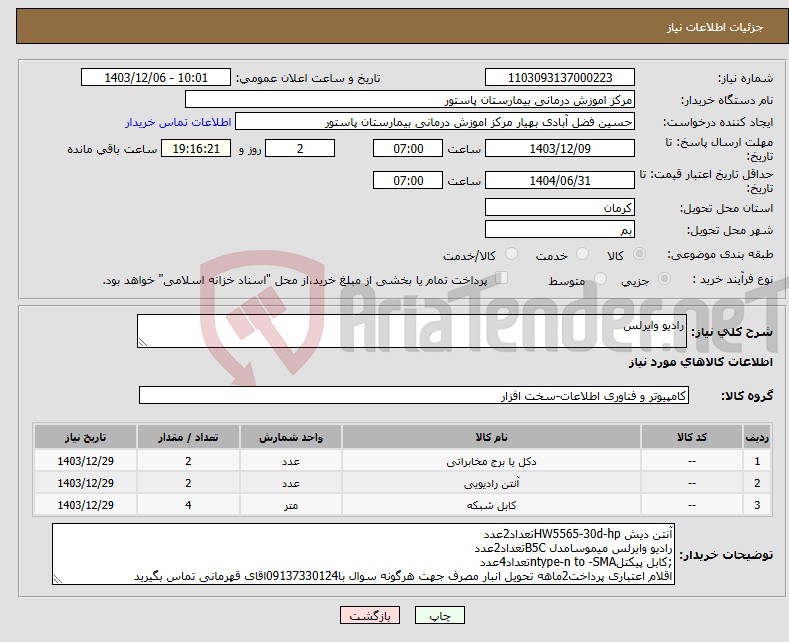
Task: Click the date cell of دکل row
Action: pyautogui.click(x=86, y=461)
